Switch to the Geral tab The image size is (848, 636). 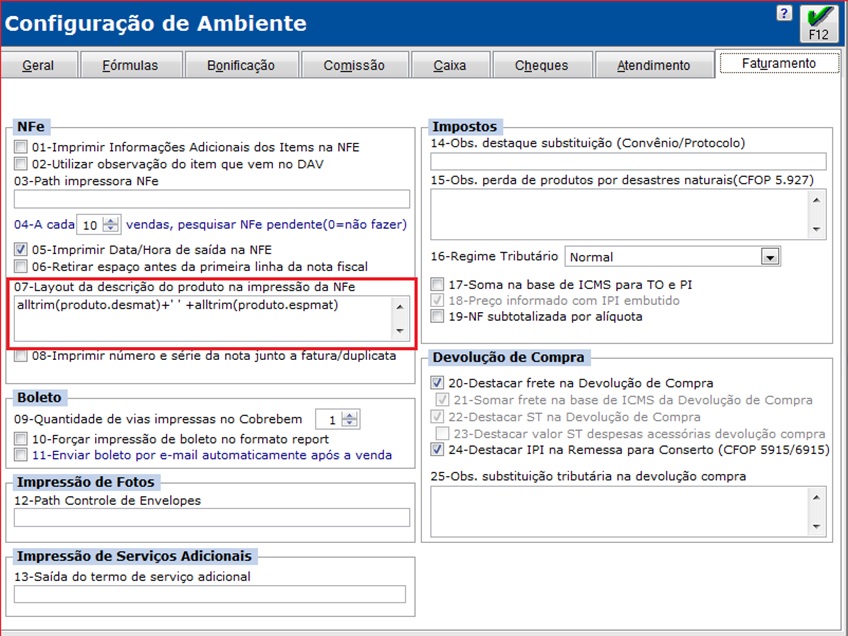[x=38, y=66]
